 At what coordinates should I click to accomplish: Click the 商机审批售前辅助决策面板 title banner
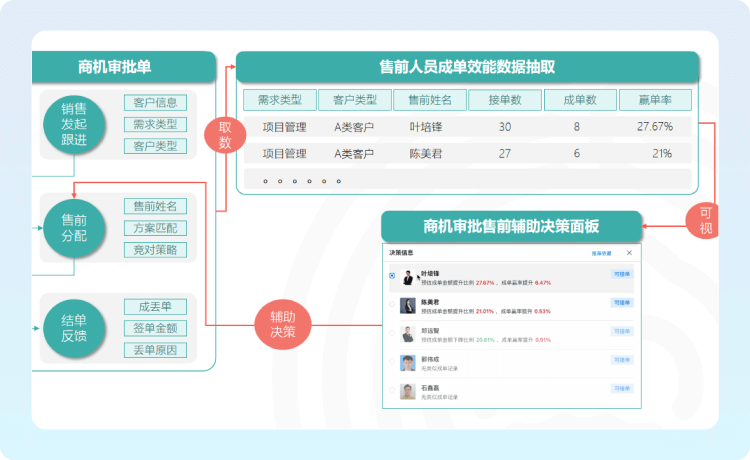click(x=510, y=226)
